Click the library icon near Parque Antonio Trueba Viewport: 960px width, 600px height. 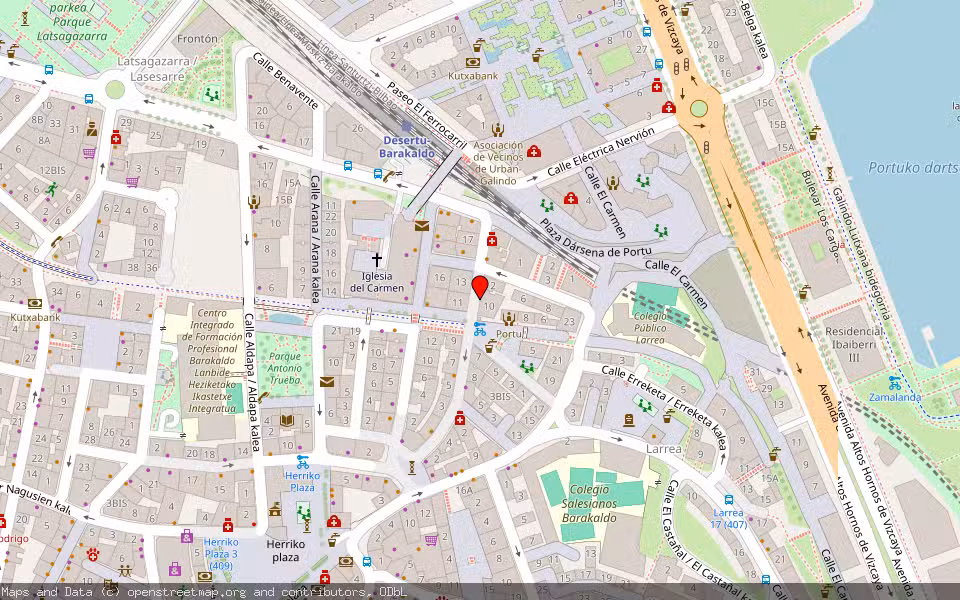(x=286, y=420)
